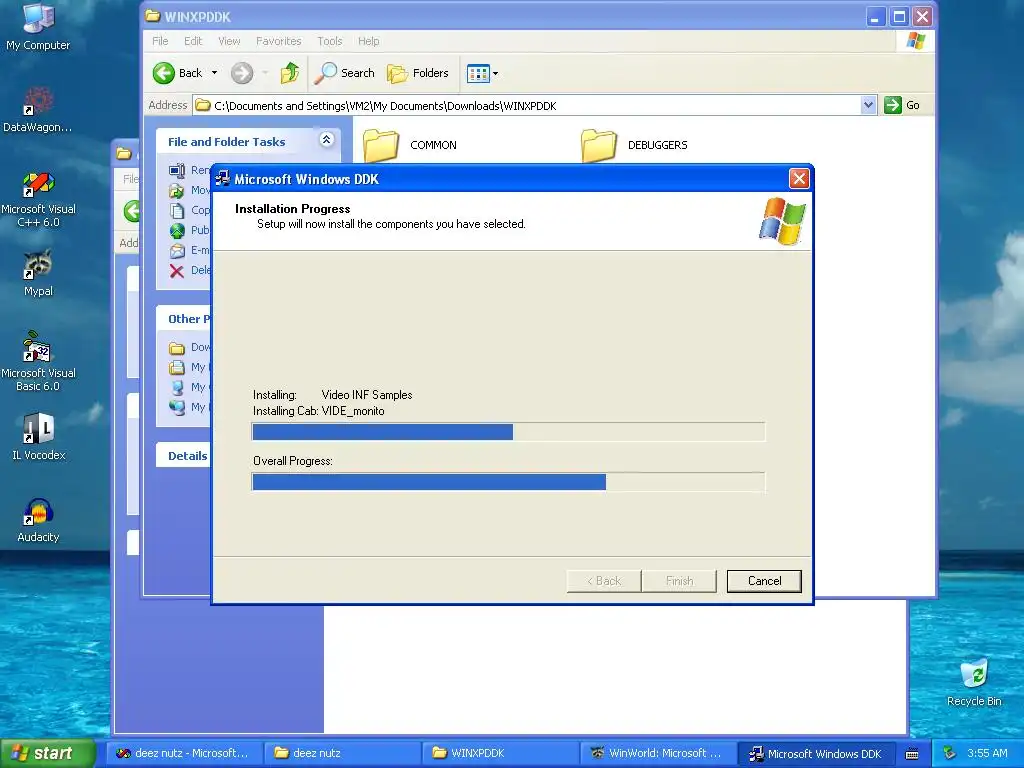Screen dimensions: 1024x768
Task: Open the Help menu
Action: point(368,41)
